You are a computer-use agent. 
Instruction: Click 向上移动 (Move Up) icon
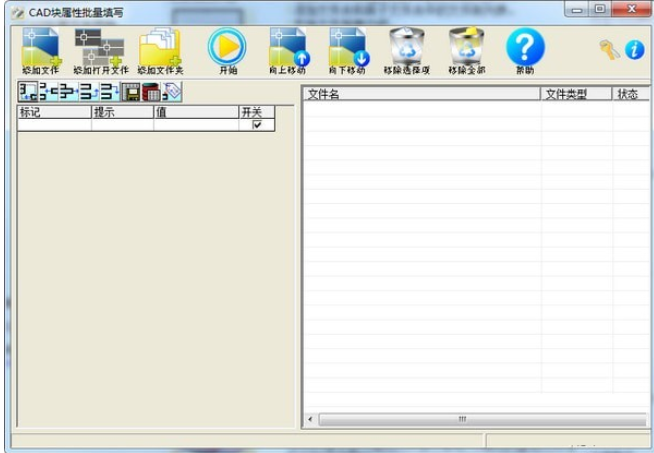[x=288, y=48]
